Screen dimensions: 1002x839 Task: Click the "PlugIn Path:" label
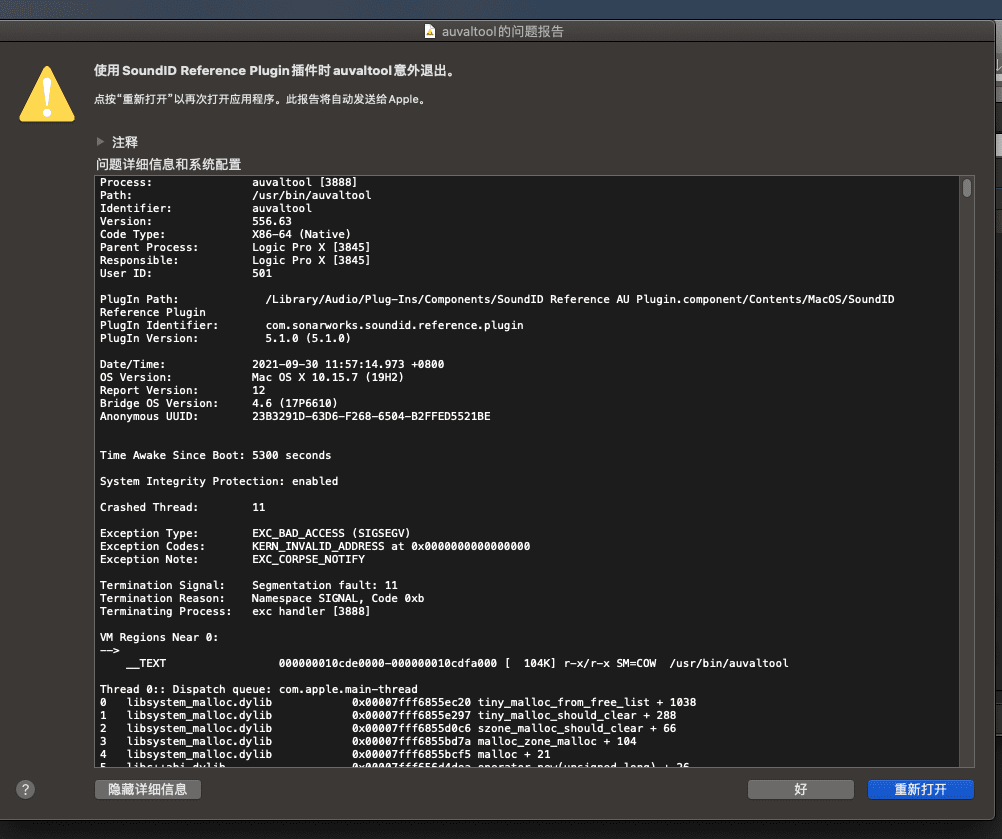point(139,299)
